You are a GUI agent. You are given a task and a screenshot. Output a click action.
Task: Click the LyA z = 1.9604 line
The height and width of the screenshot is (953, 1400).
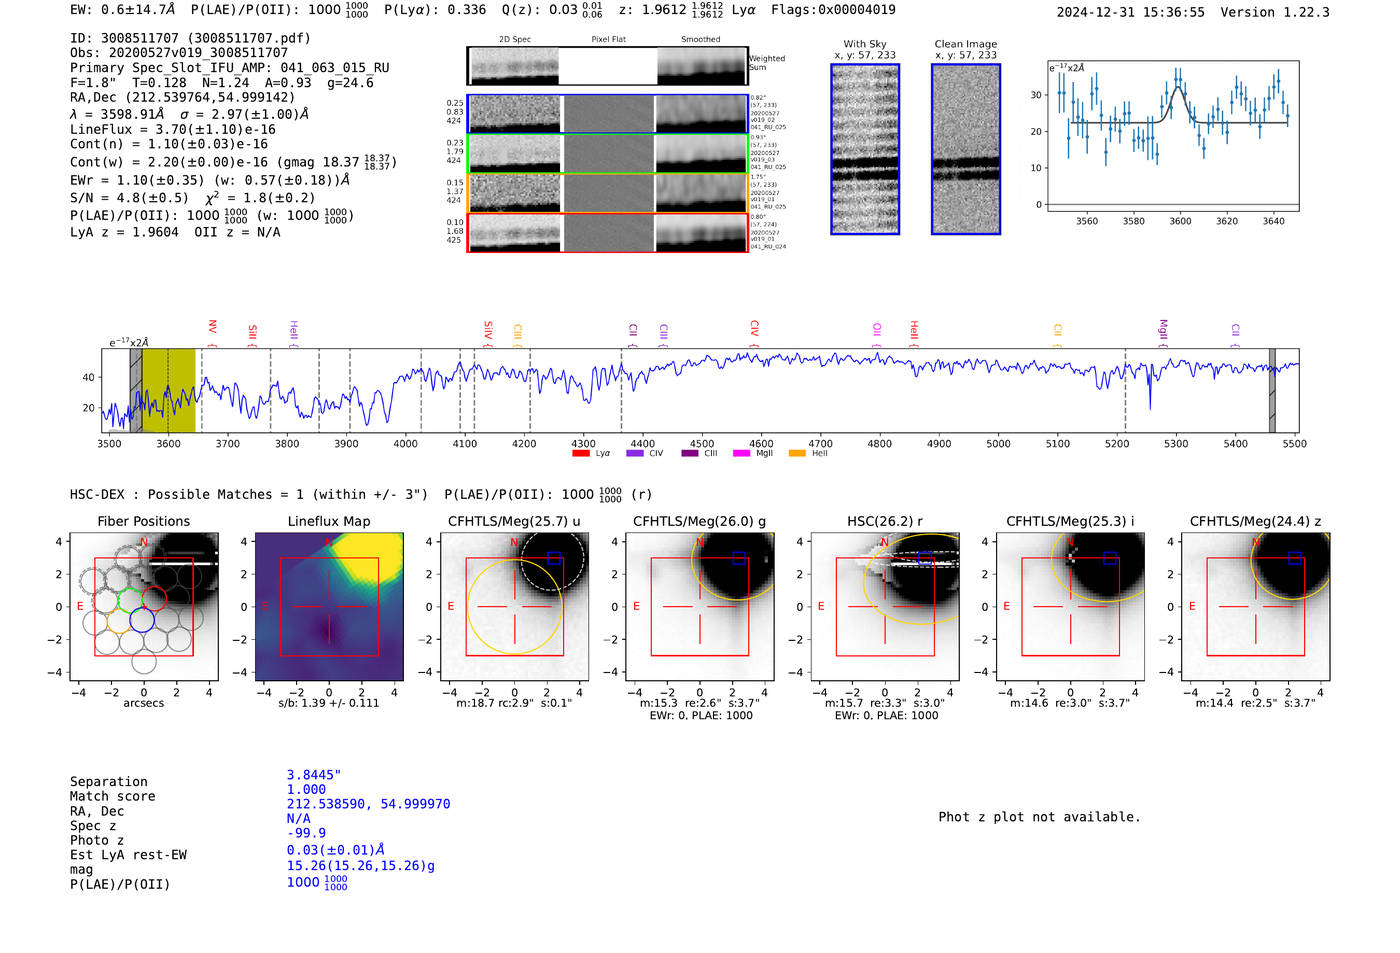175,232
